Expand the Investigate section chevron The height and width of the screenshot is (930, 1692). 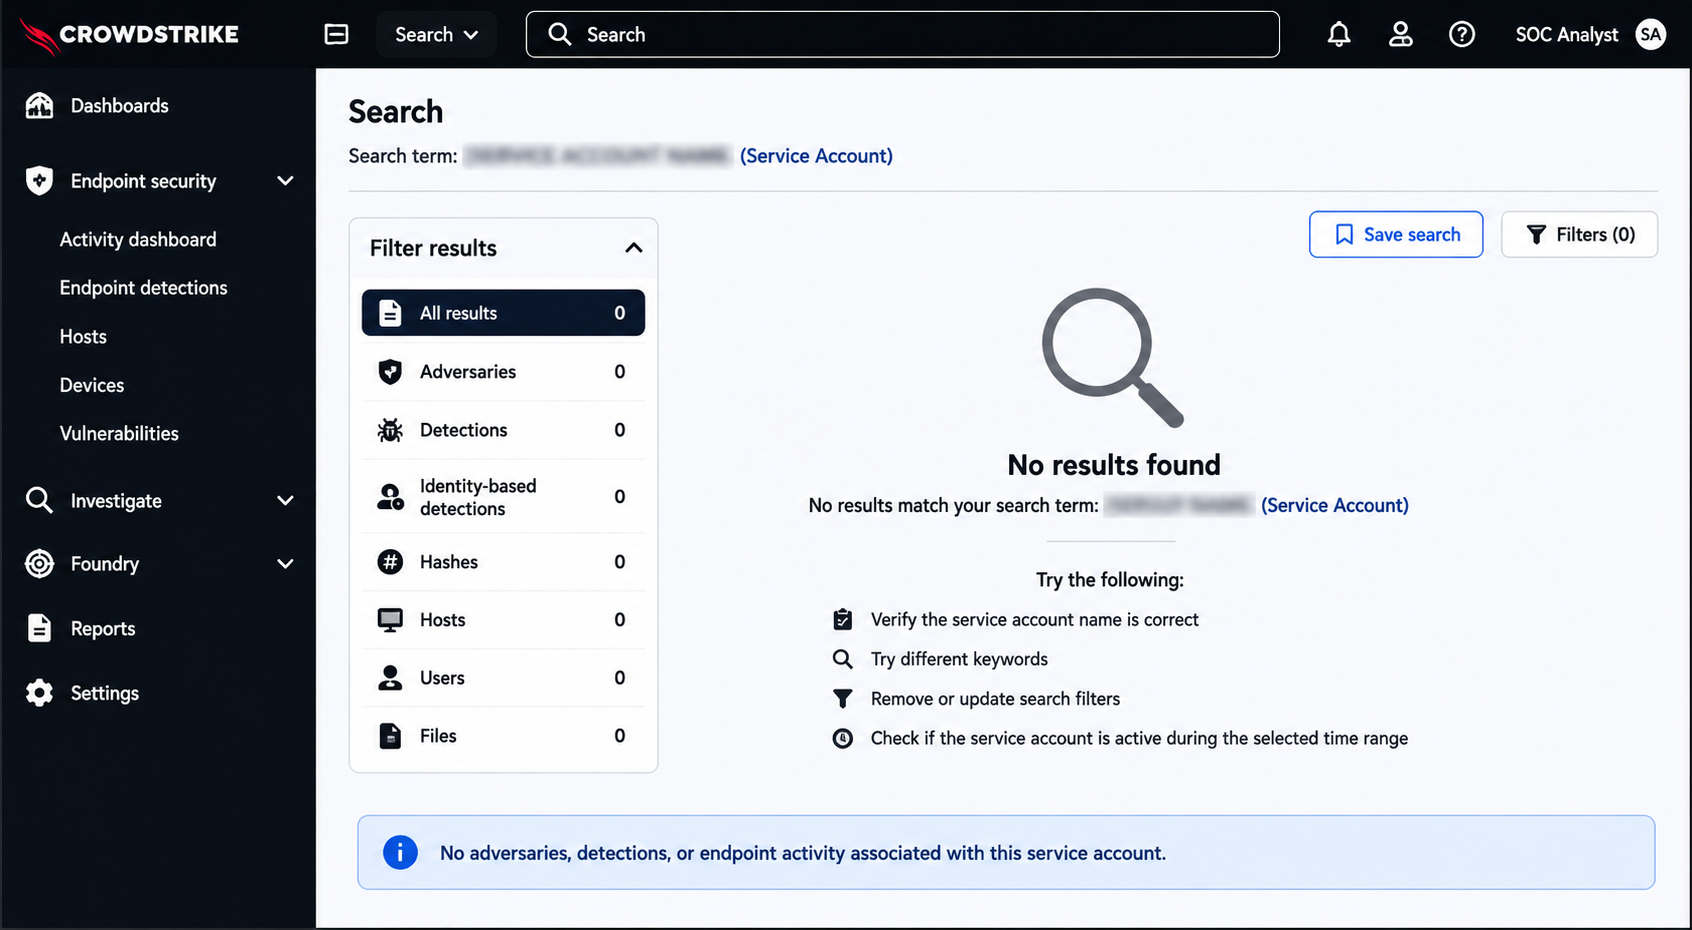click(x=285, y=500)
